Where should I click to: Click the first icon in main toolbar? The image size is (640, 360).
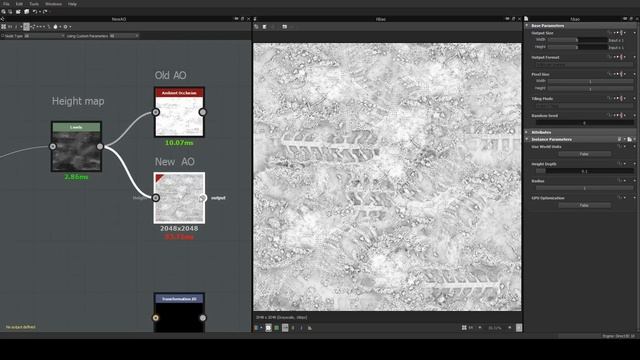click(x=3, y=12)
